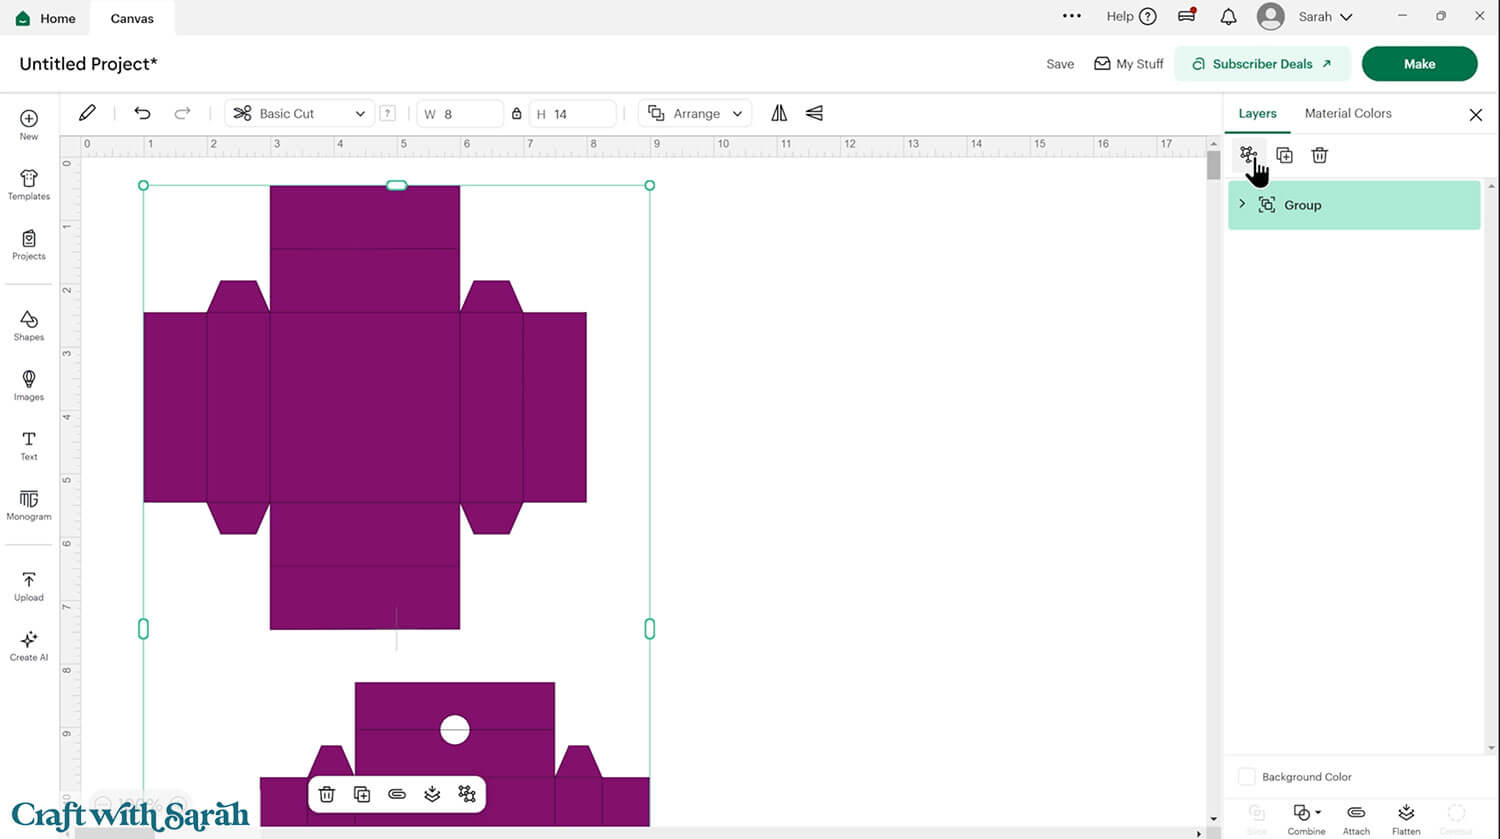1500x839 pixels.
Task: Open the Shapes tool in sidebar
Action: tap(29, 325)
